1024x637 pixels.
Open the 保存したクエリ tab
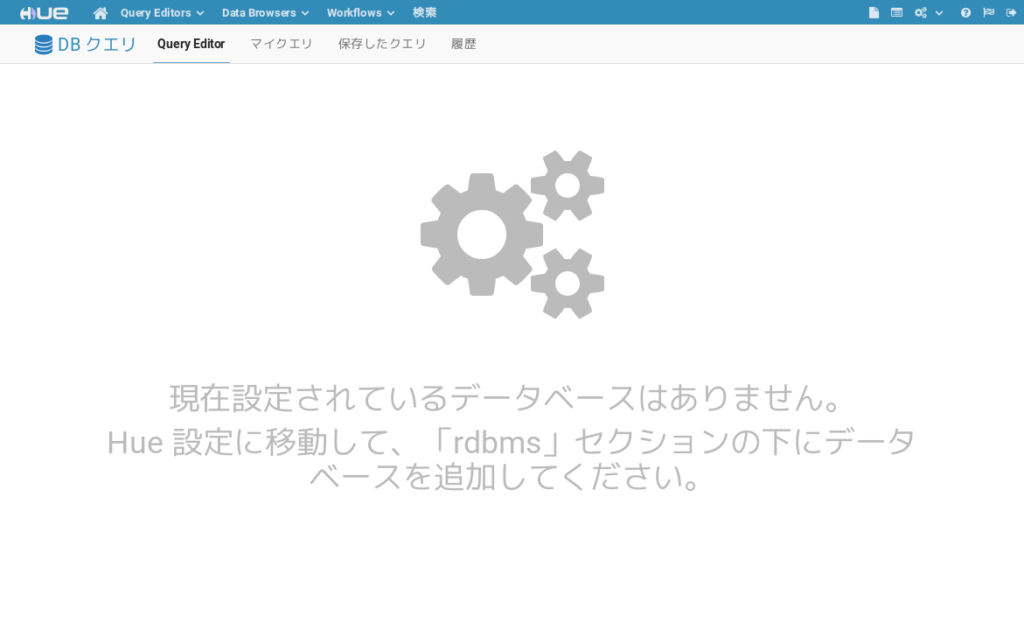382,44
